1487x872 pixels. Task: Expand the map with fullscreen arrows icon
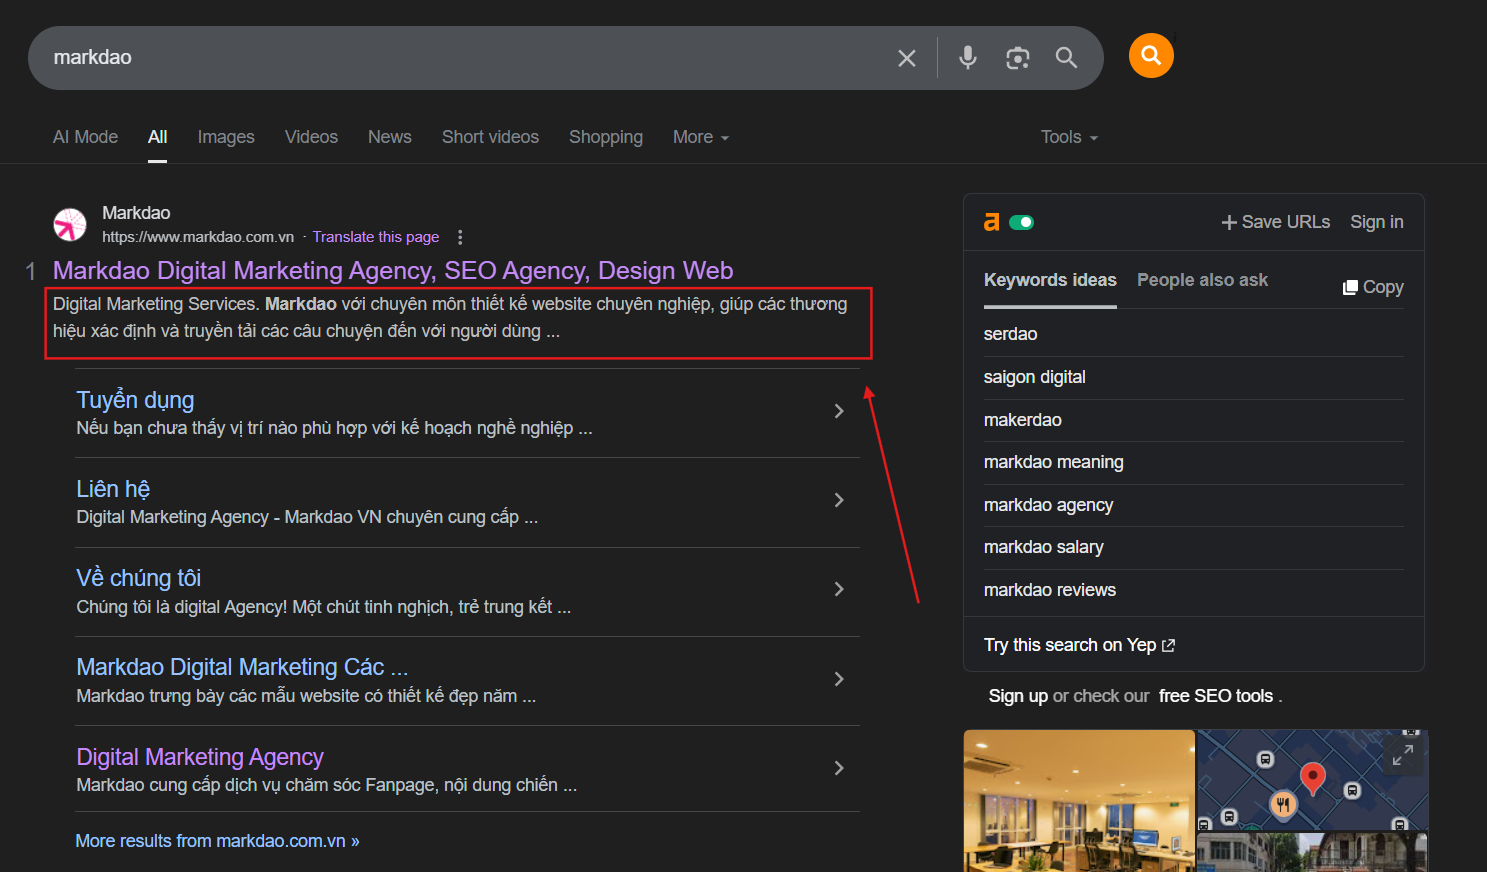tap(1402, 756)
